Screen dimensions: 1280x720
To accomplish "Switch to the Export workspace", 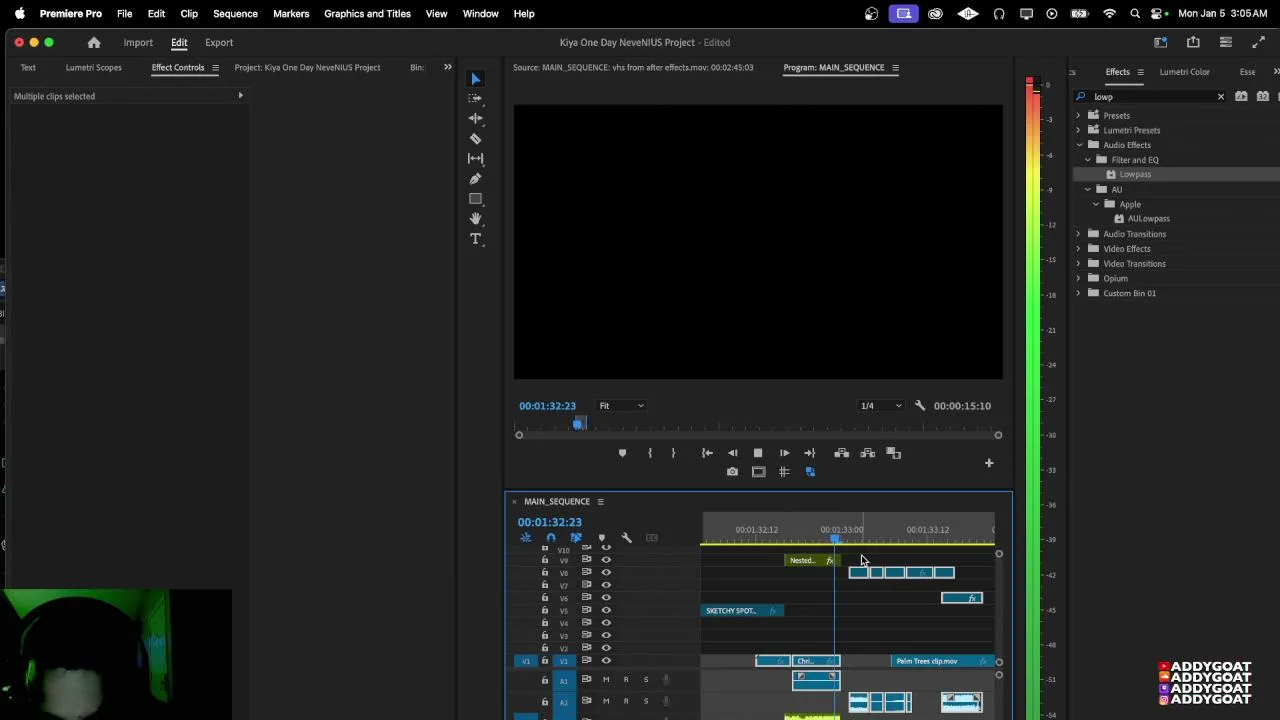I will coord(219,43).
